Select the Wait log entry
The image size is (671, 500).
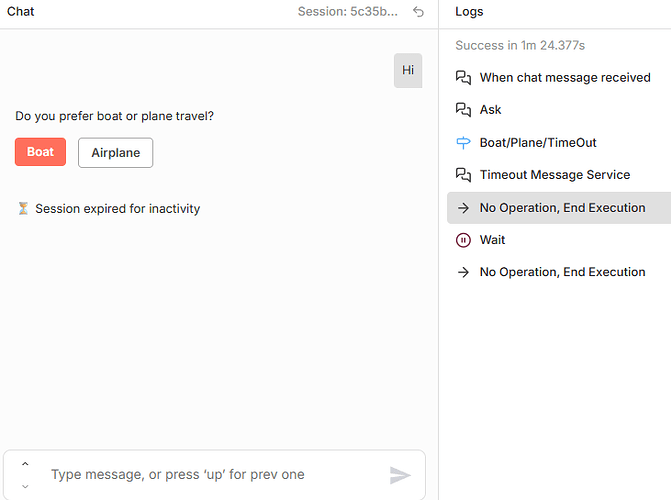click(x=492, y=240)
